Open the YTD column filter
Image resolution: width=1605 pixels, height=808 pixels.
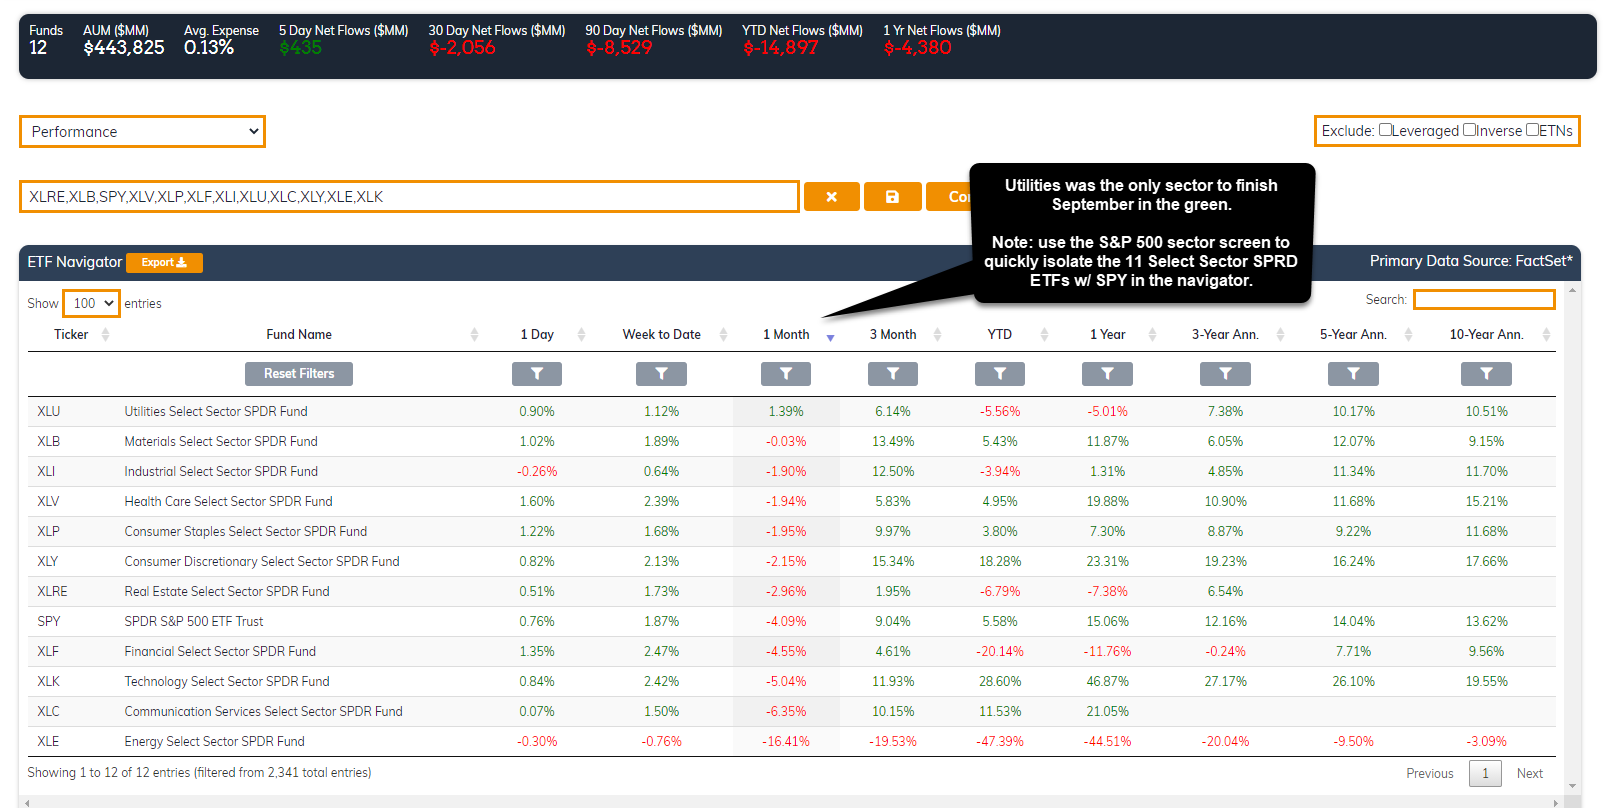click(1000, 374)
